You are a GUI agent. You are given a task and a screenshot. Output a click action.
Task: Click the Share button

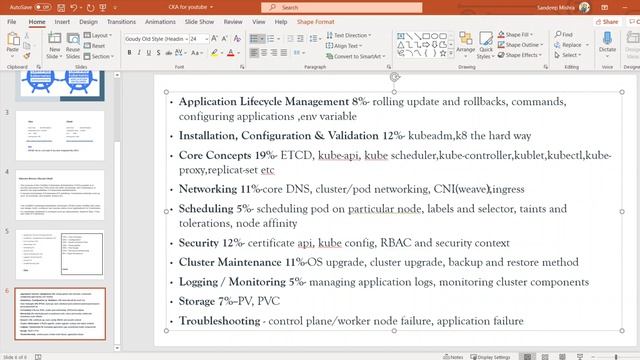point(607,22)
